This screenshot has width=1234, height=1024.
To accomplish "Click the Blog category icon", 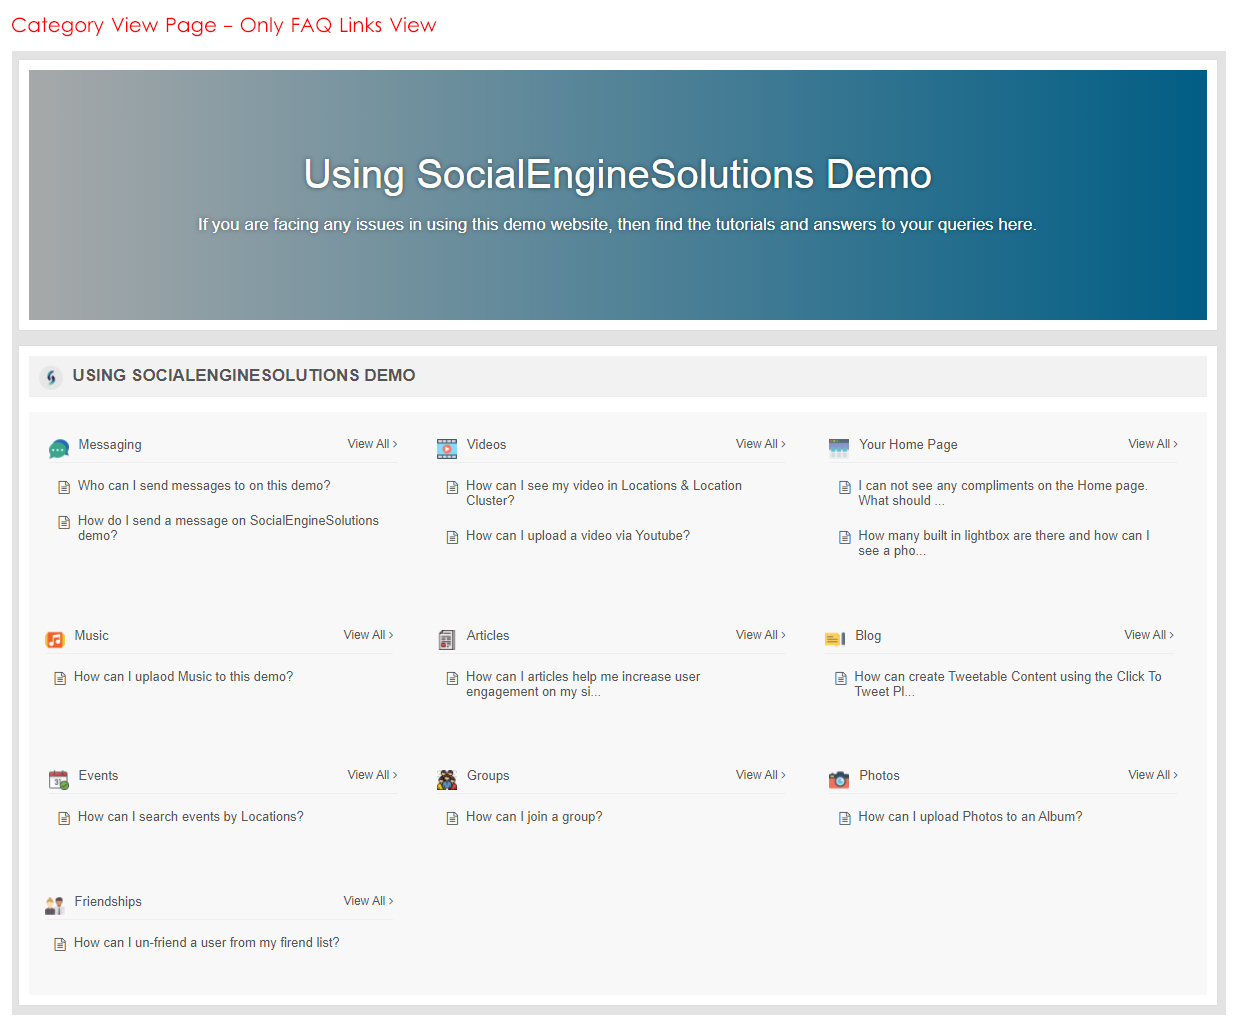I will click(835, 640).
